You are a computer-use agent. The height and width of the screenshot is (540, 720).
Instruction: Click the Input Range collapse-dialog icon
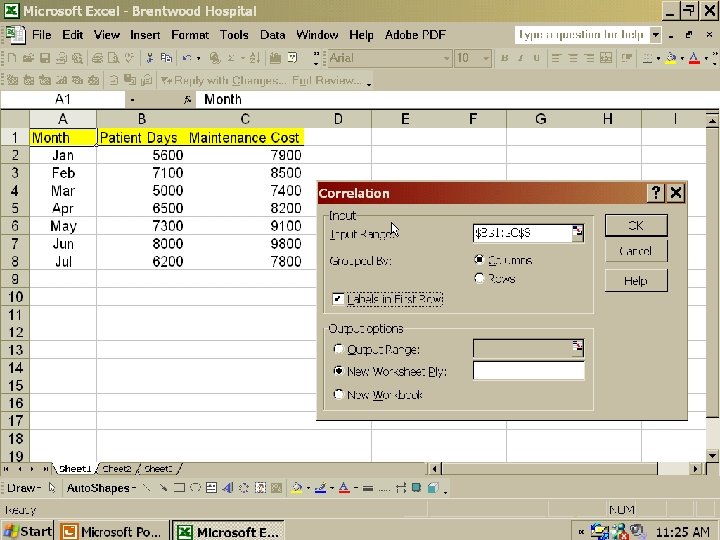578,232
